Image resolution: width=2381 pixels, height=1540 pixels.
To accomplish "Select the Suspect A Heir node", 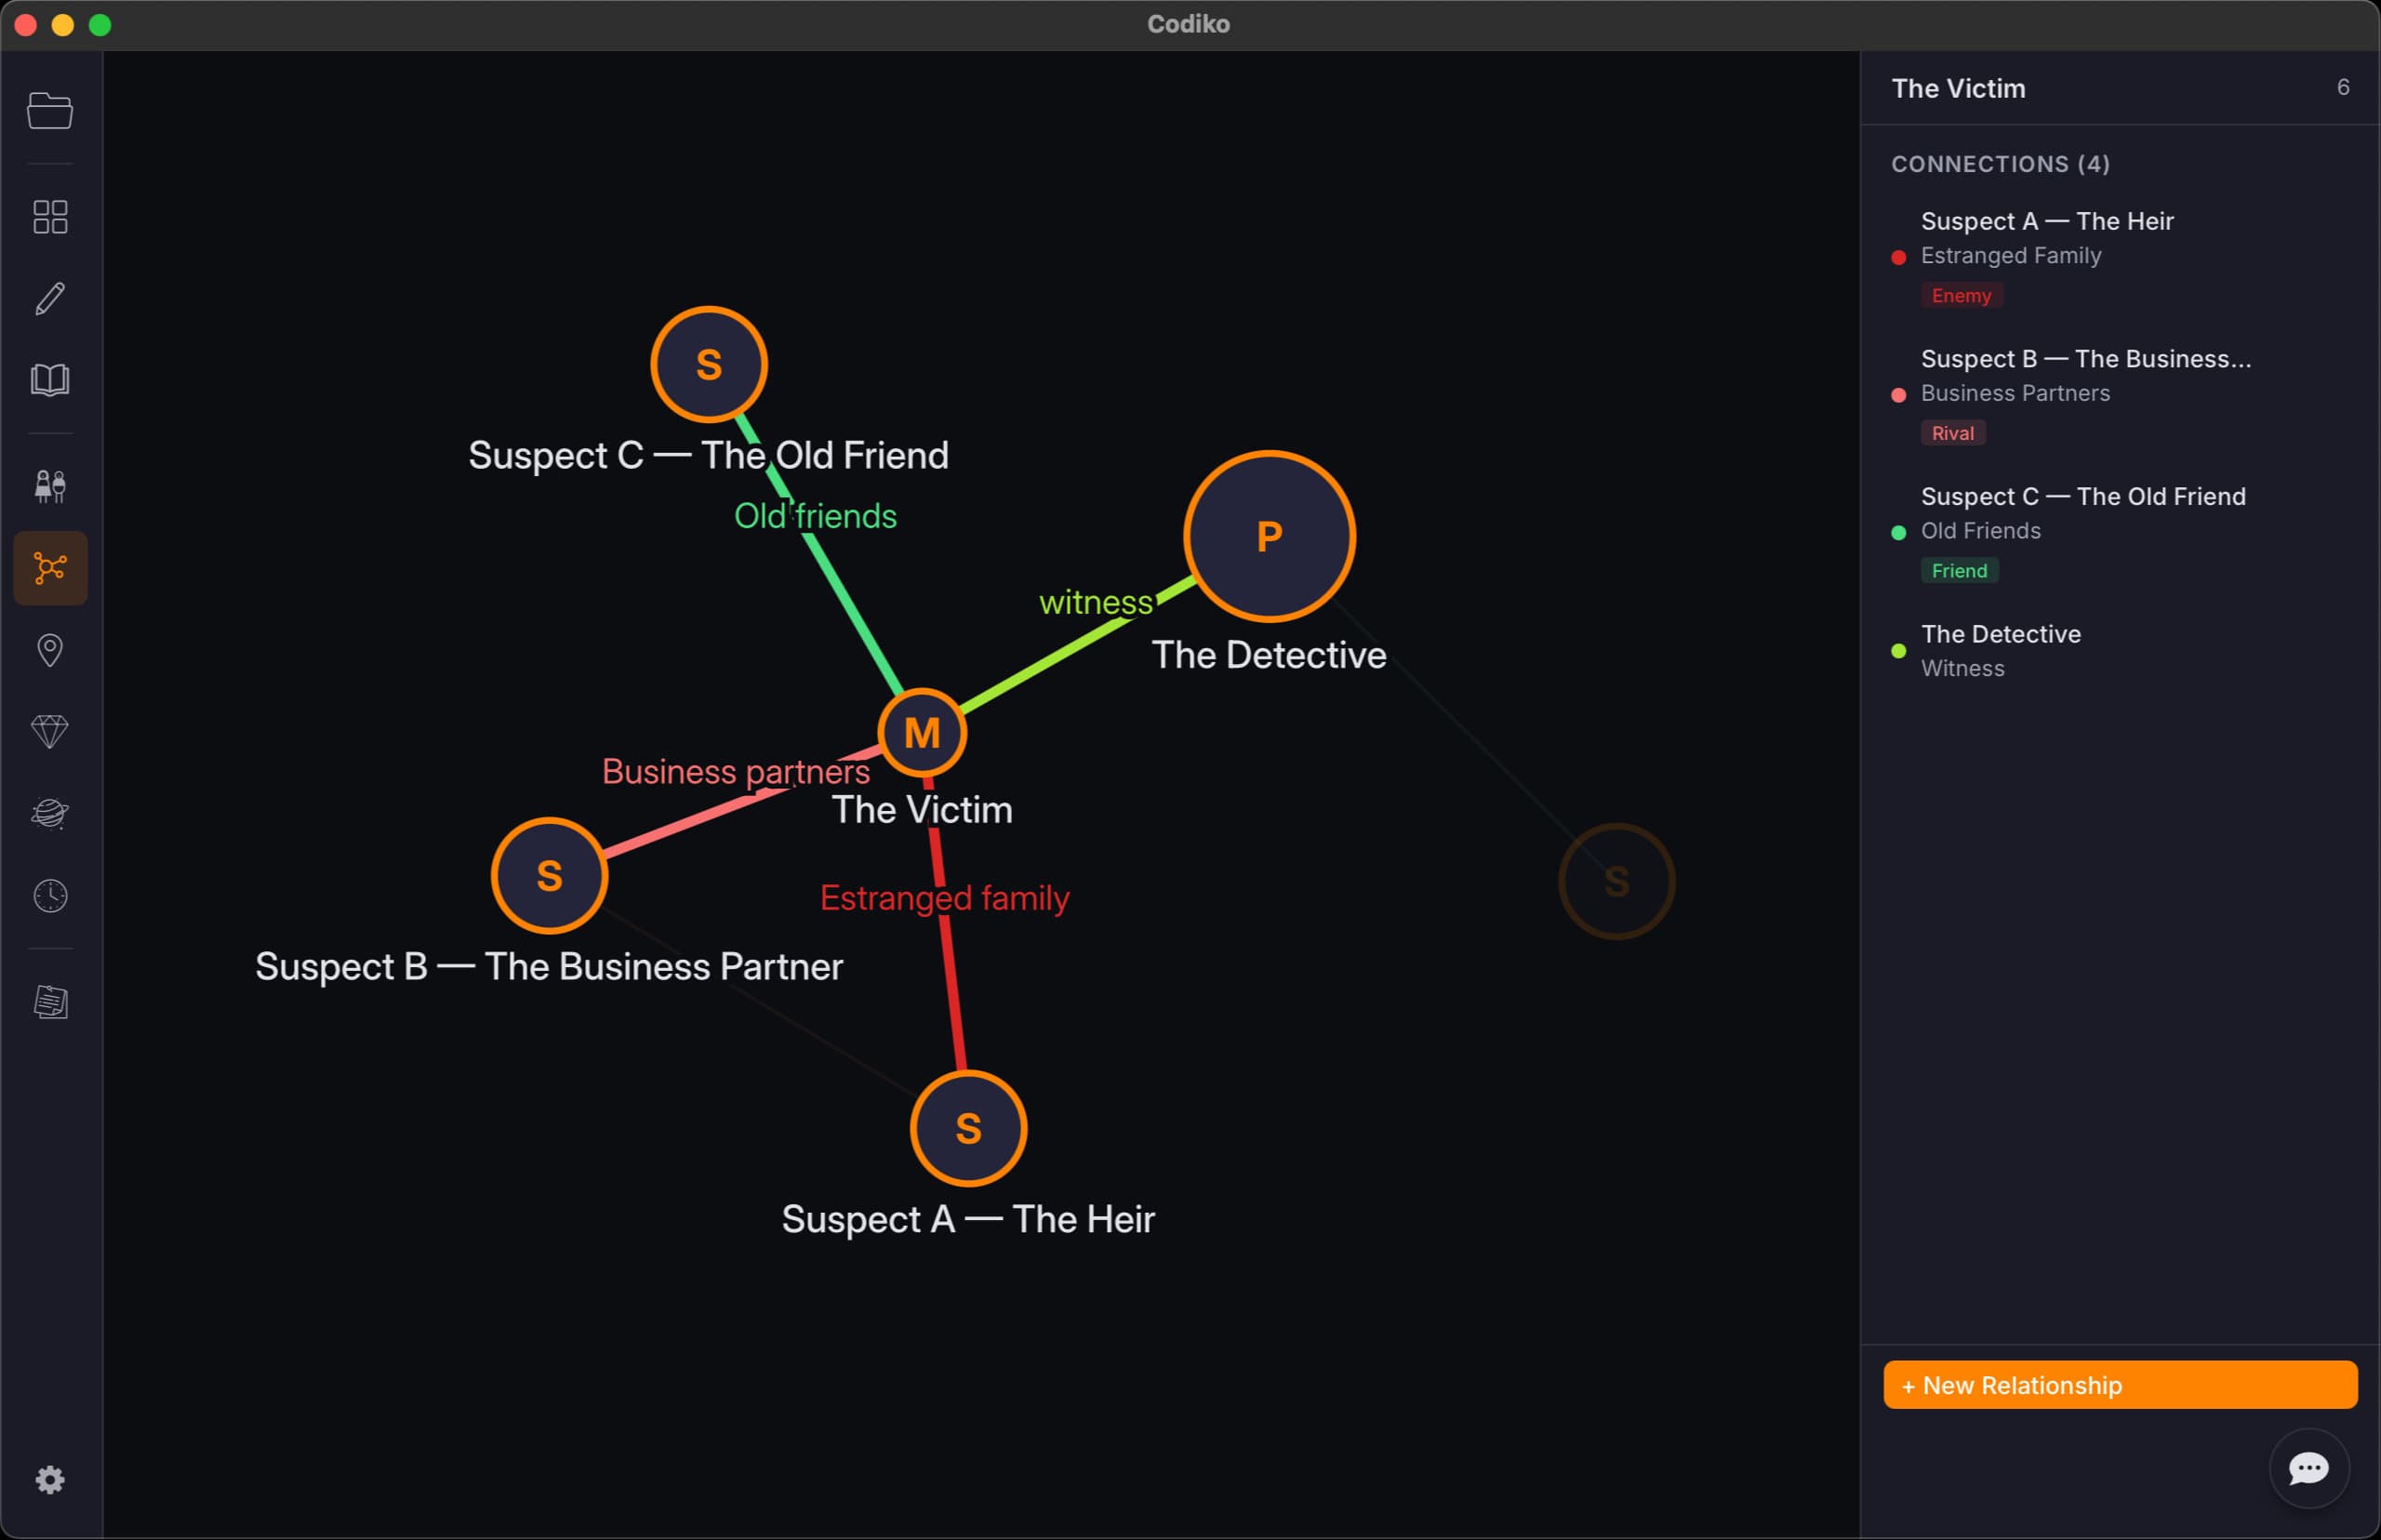I will [x=968, y=1128].
